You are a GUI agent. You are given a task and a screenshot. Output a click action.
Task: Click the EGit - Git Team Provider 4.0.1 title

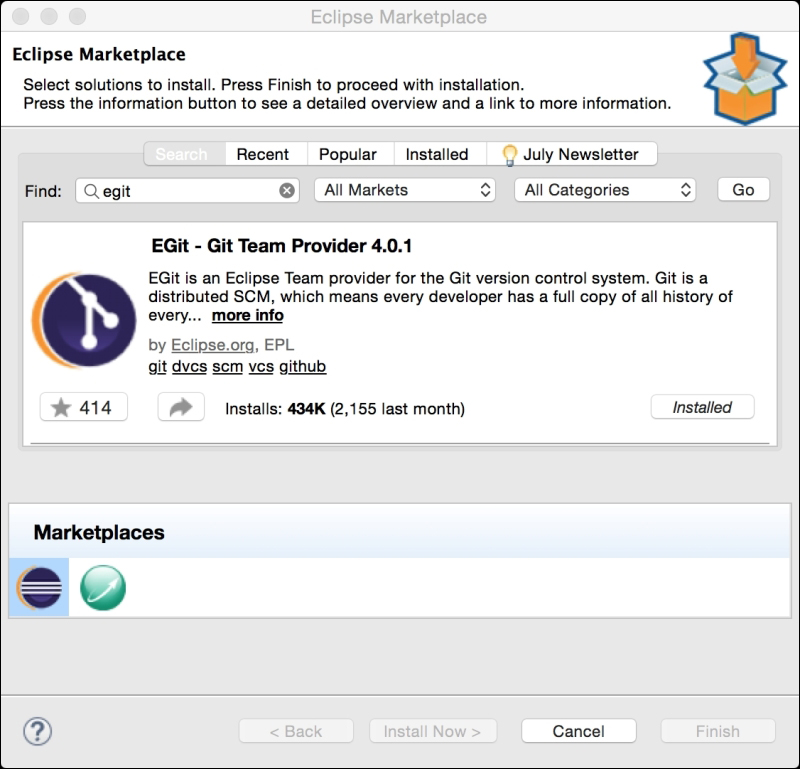click(x=282, y=246)
